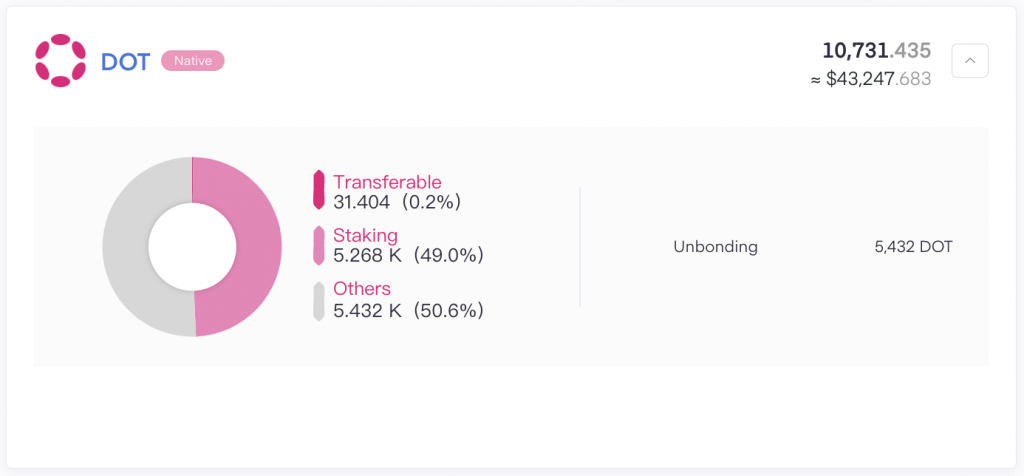Click the 5,432 DOT unbonding amount

(x=914, y=247)
